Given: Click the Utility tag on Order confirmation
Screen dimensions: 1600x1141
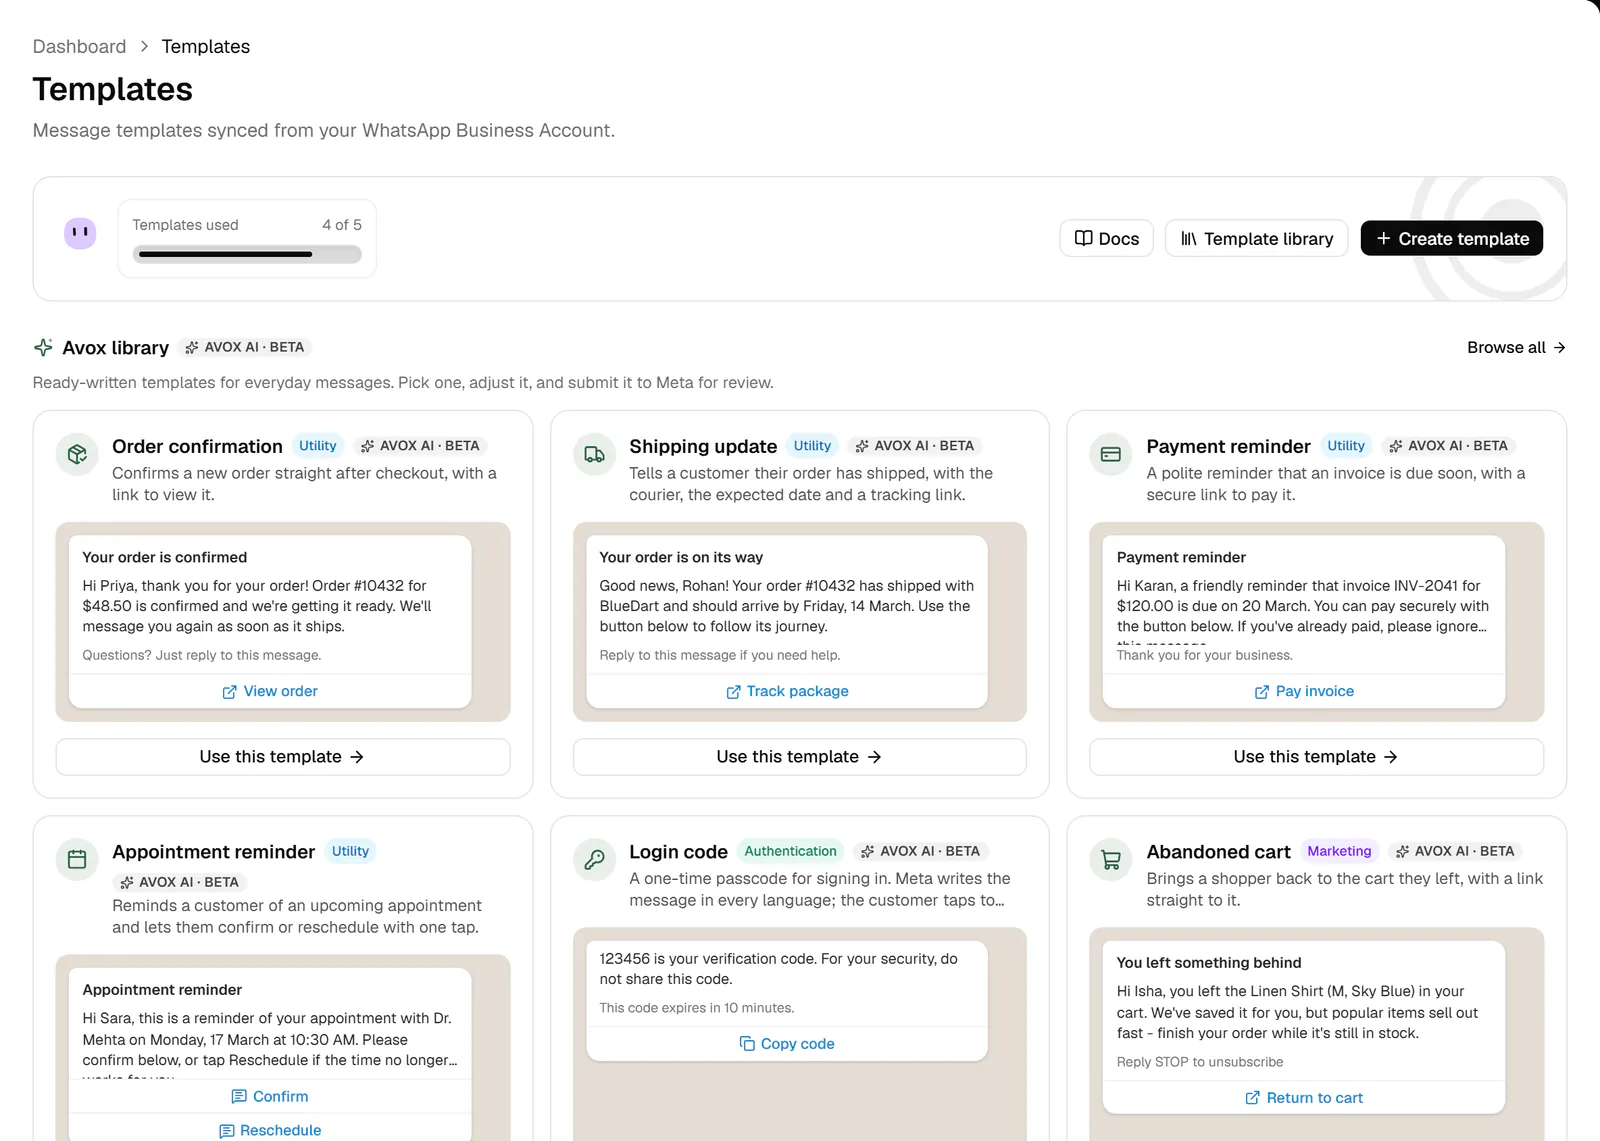Looking at the screenshot, I should coord(318,446).
